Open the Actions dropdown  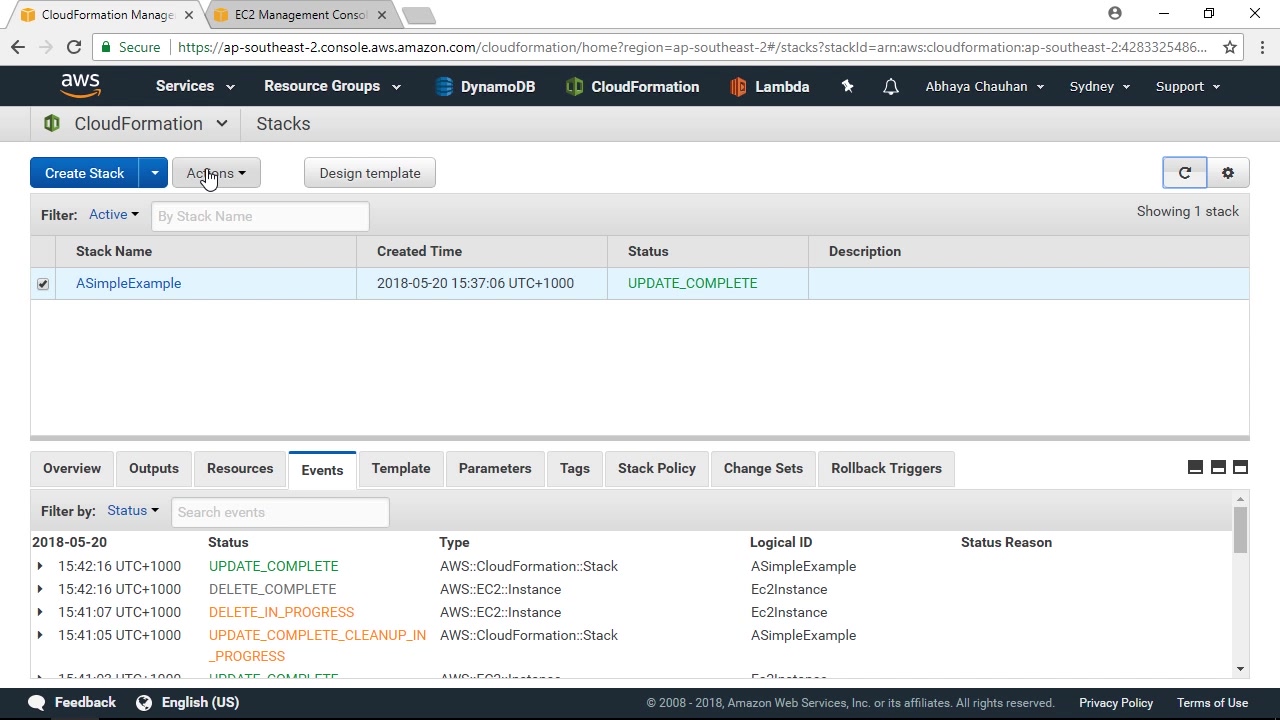216,173
